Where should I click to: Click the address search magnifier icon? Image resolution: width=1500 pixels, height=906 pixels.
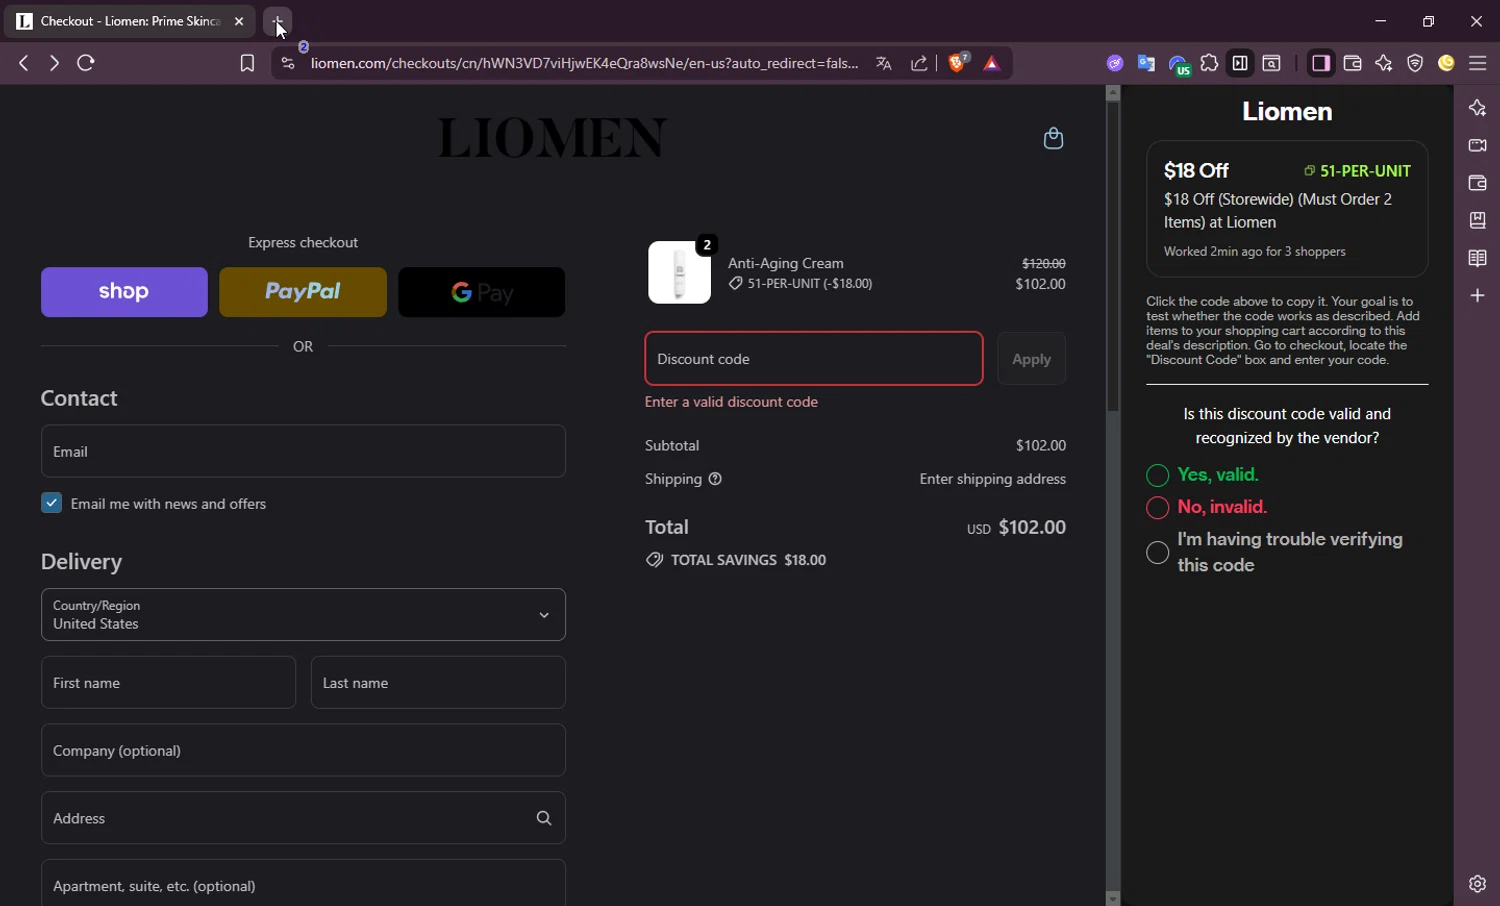click(544, 818)
